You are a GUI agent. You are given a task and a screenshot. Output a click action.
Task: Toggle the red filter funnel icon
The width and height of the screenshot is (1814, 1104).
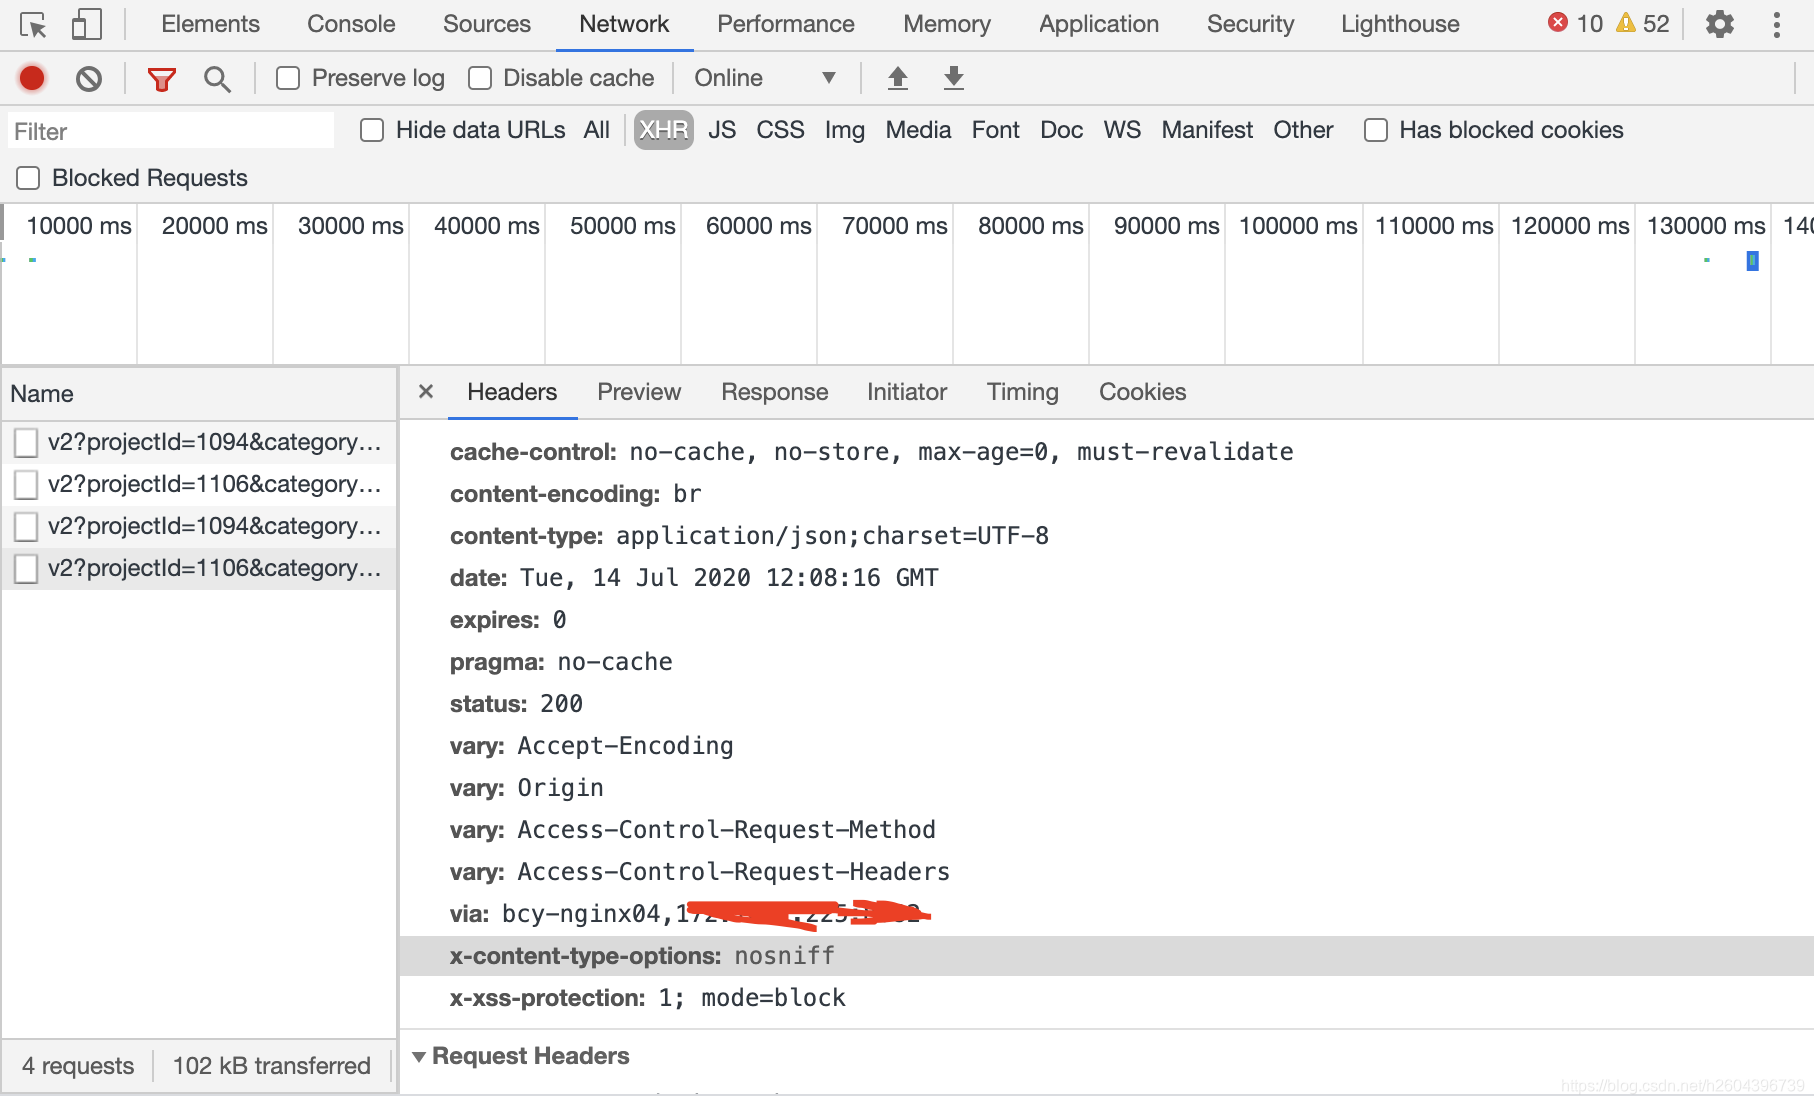coord(161,79)
